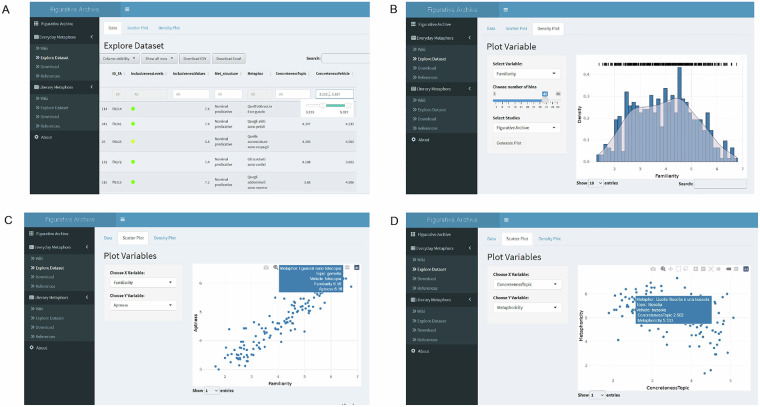
Task: Open Column visibility dropdown in panel A
Action: pyautogui.click(x=120, y=59)
